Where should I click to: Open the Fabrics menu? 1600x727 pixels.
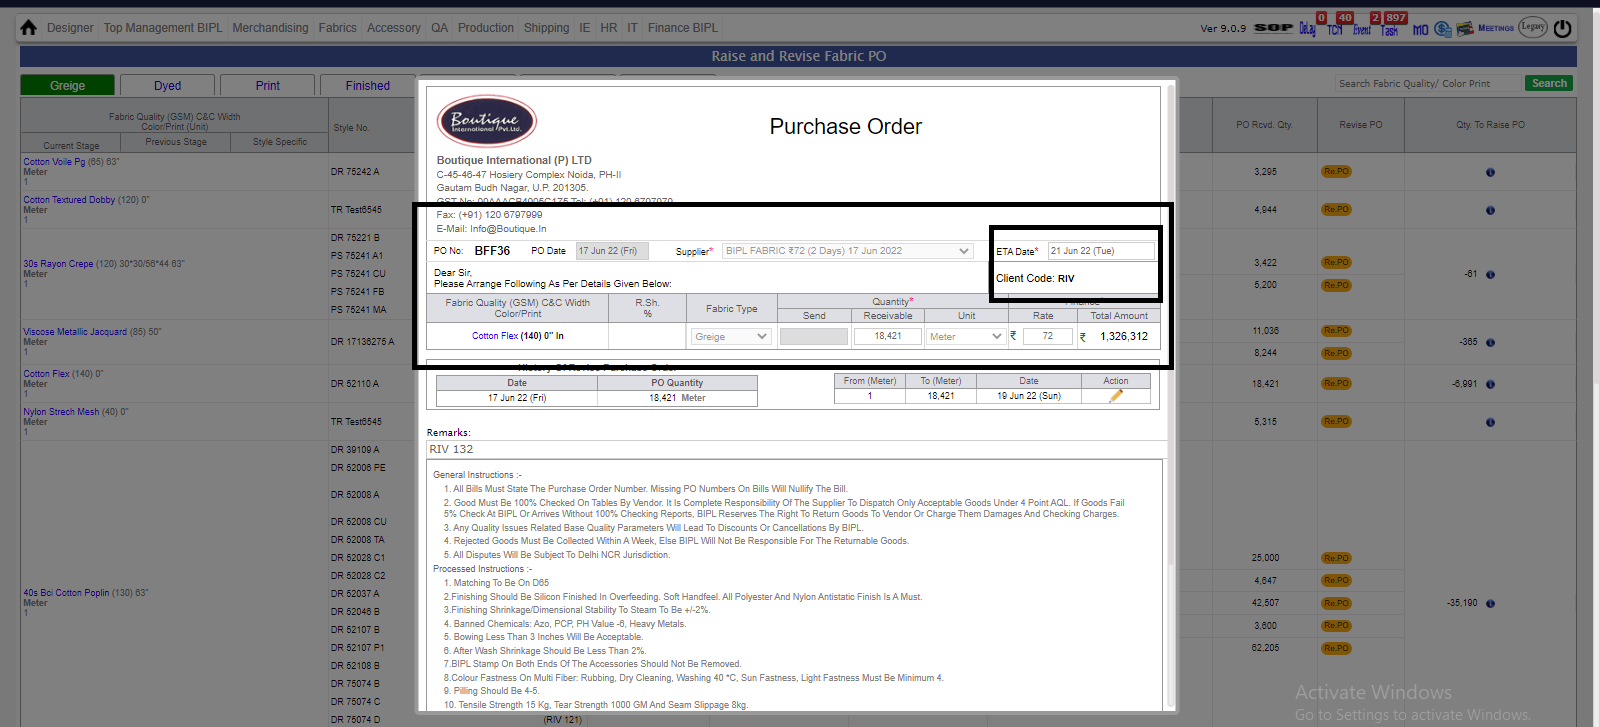(x=338, y=28)
